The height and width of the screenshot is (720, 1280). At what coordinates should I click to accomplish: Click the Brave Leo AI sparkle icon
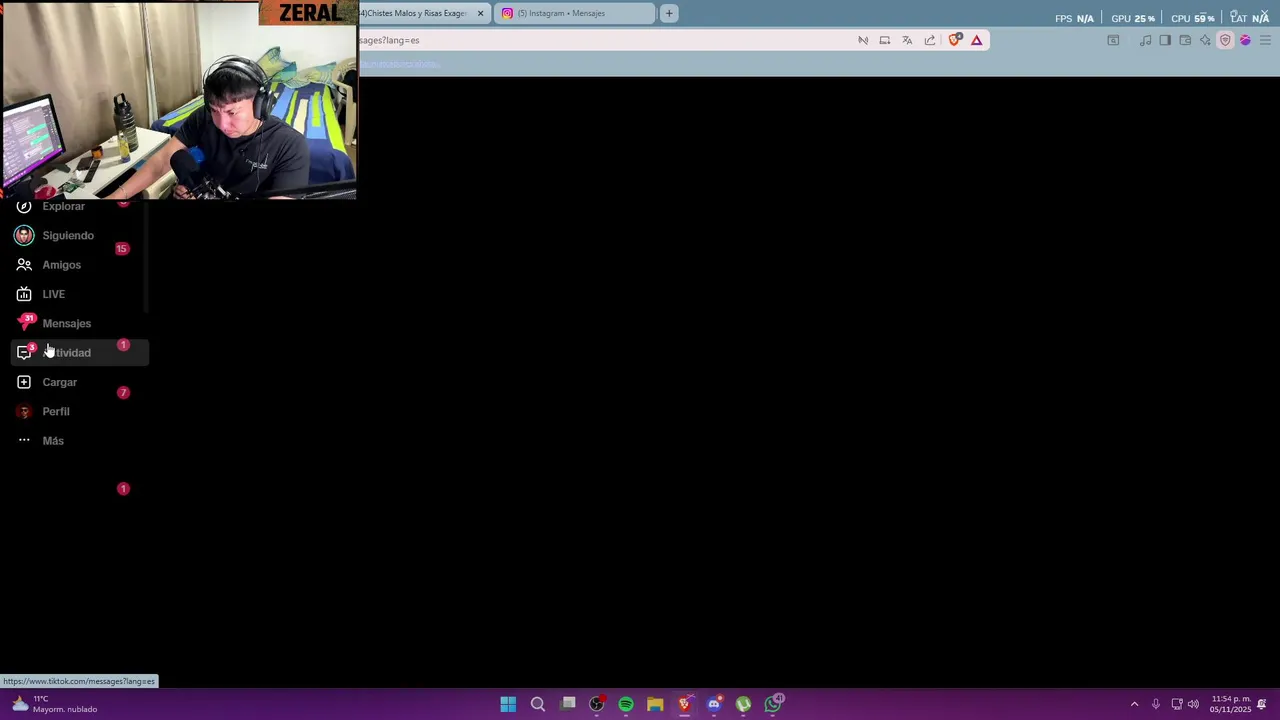1205,40
